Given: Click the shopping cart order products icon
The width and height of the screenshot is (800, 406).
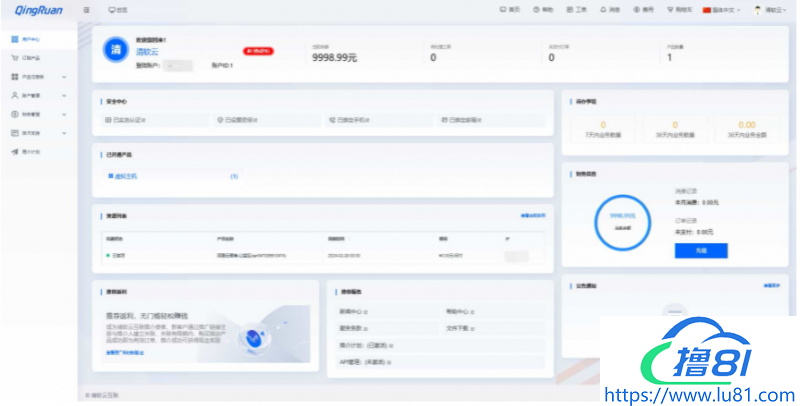Looking at the screenshot, I should pos(15,58).
